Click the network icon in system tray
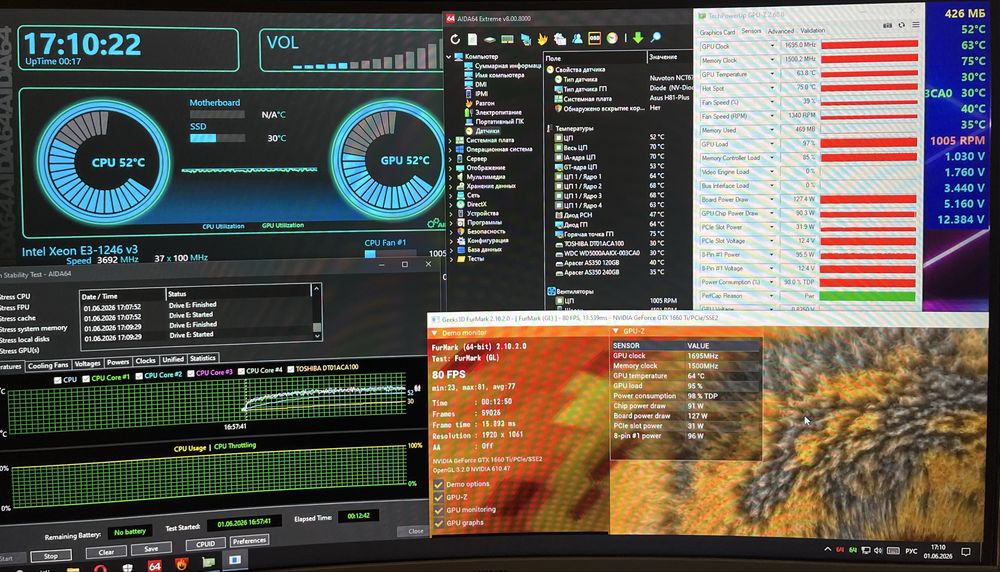 coord(865,550)
